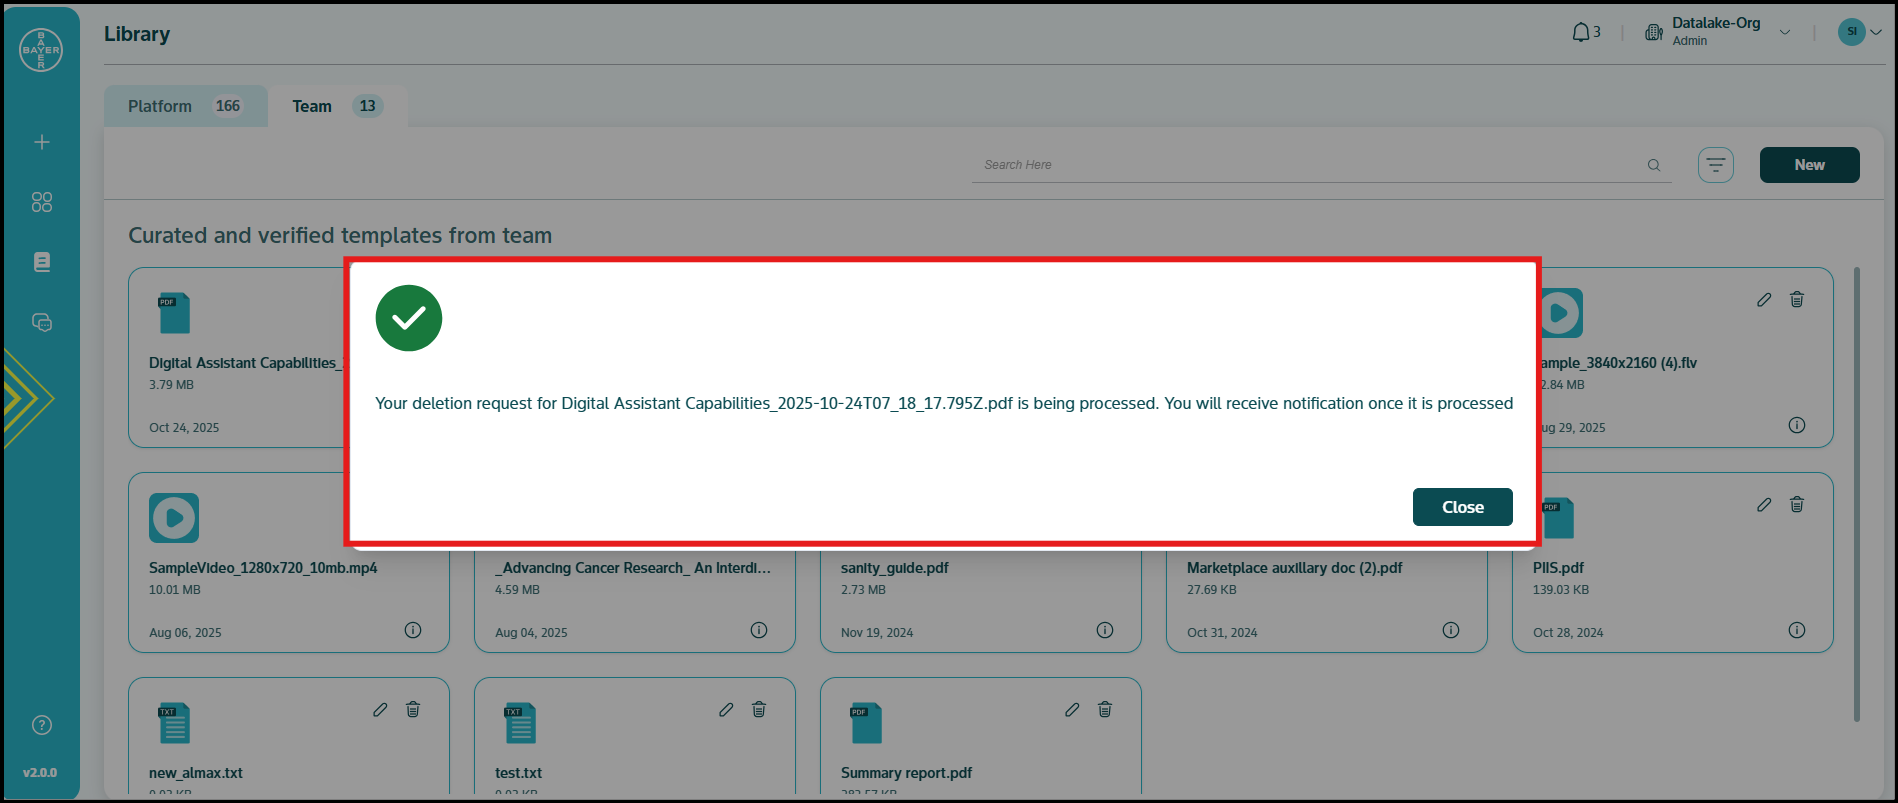Delete the test.txt file

coord(759,709)
